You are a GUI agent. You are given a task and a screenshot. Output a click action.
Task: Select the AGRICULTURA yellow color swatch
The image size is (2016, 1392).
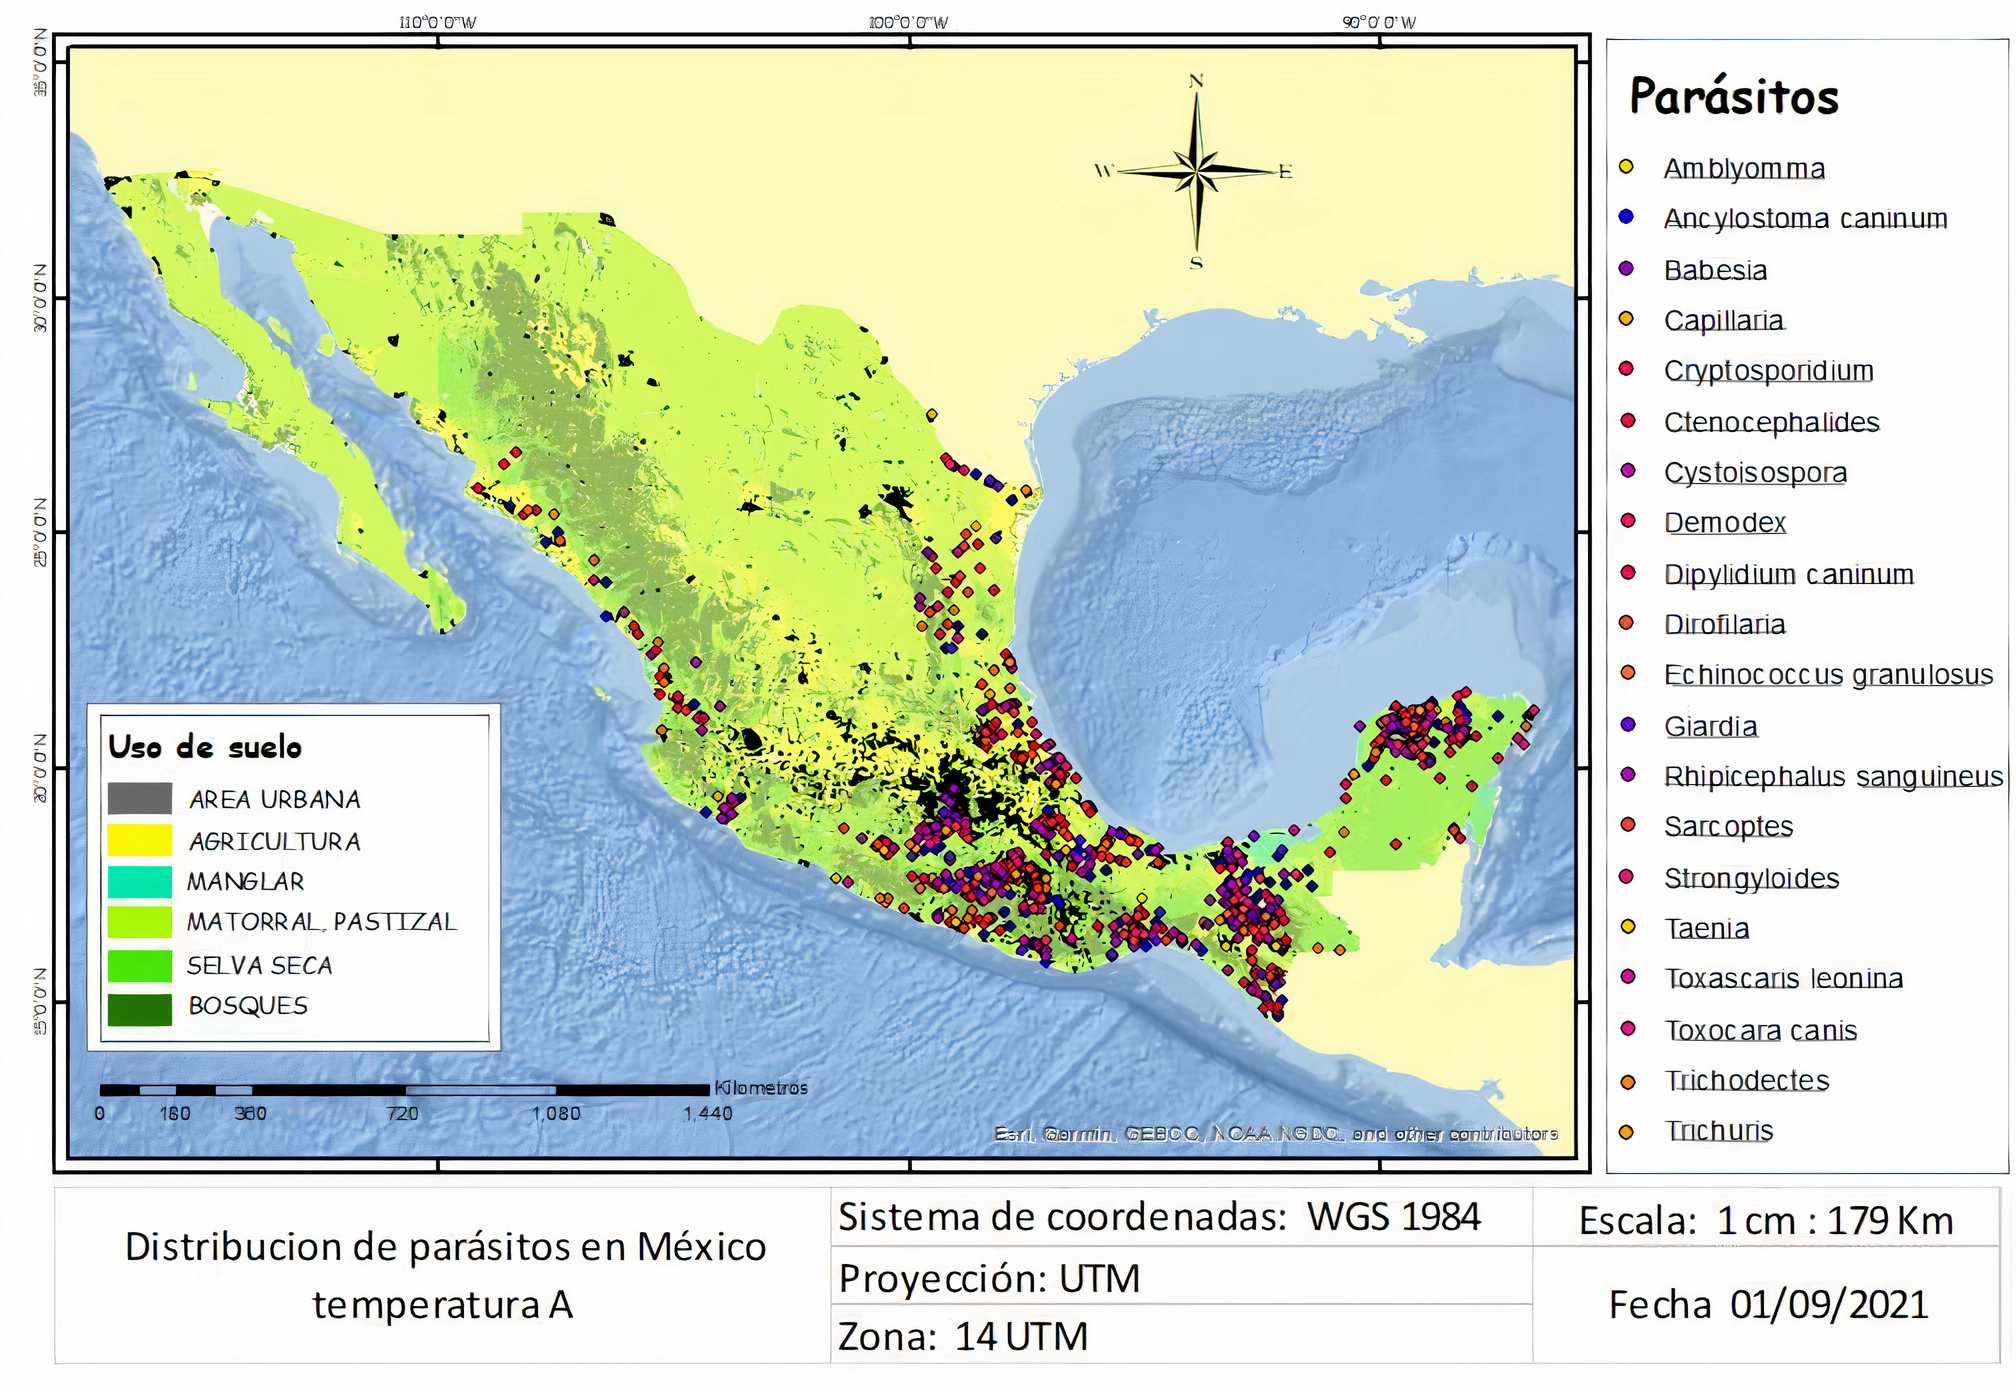tap(140, 842)
